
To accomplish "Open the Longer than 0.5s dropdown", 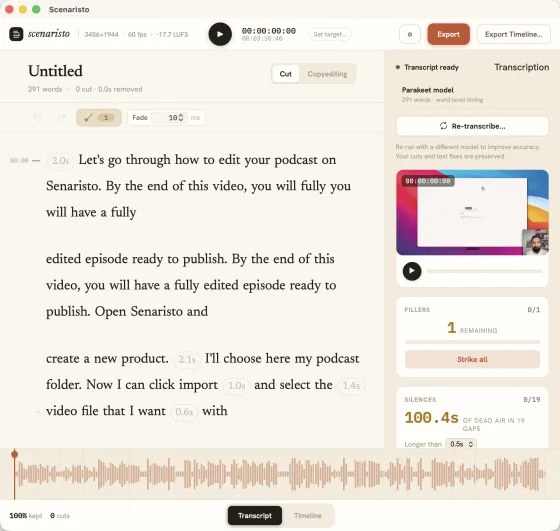I will [x=461, y=444].
